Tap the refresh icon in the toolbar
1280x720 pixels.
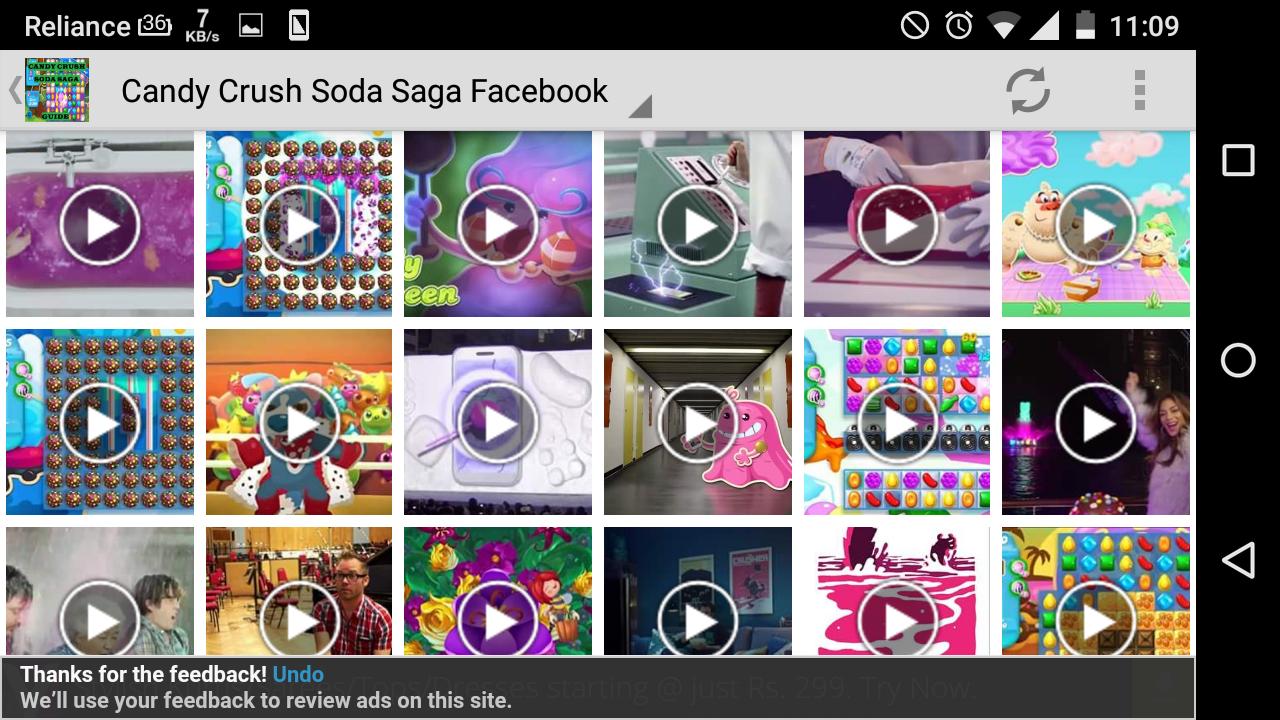pyautogui.click(x=1029, y=91)
